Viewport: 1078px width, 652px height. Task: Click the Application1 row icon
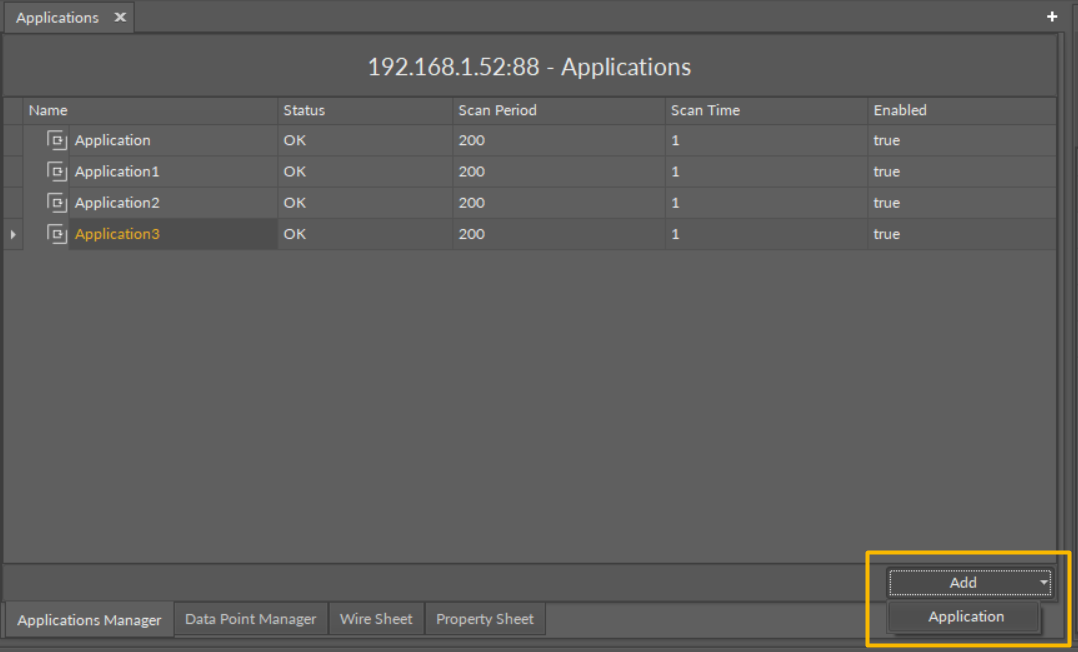pyautogui.click(x=56, y=171)
